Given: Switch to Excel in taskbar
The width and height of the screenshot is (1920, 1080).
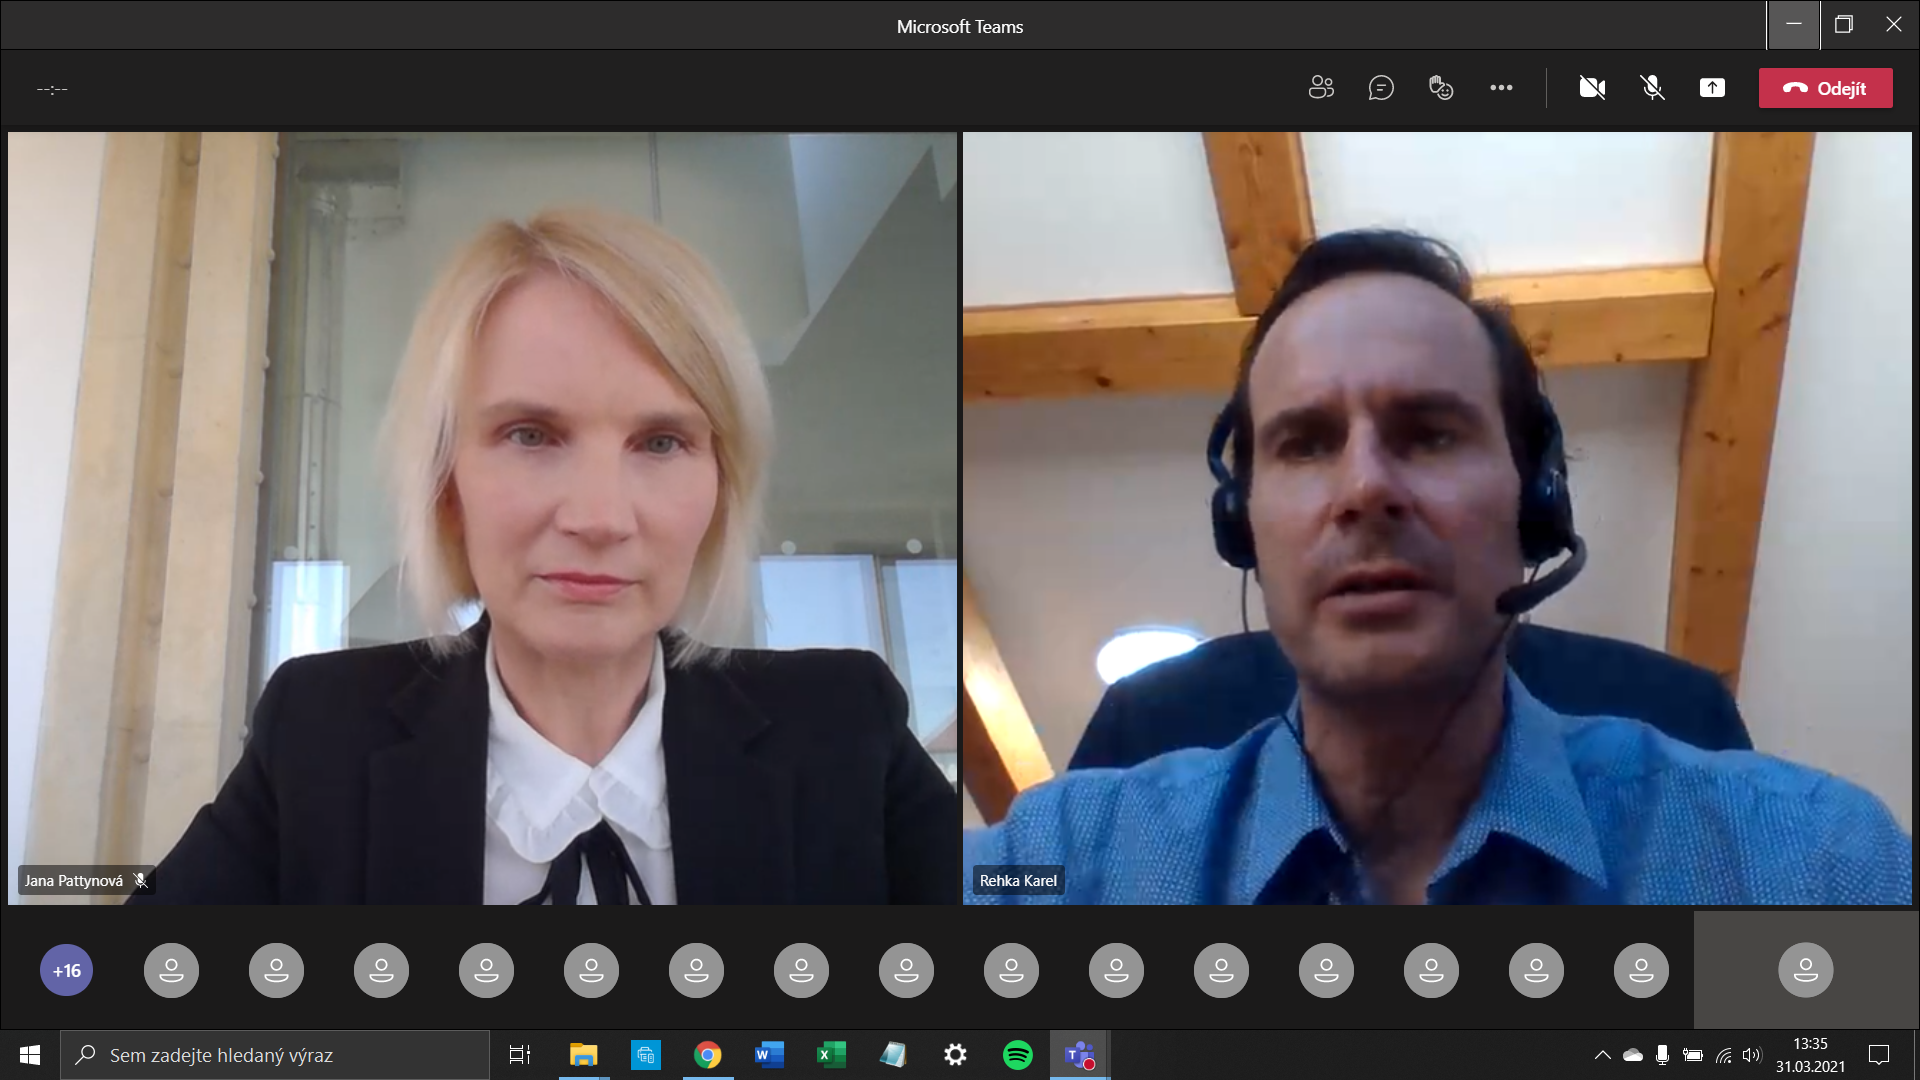Looking at the screenshot, I should (831, 1055).
